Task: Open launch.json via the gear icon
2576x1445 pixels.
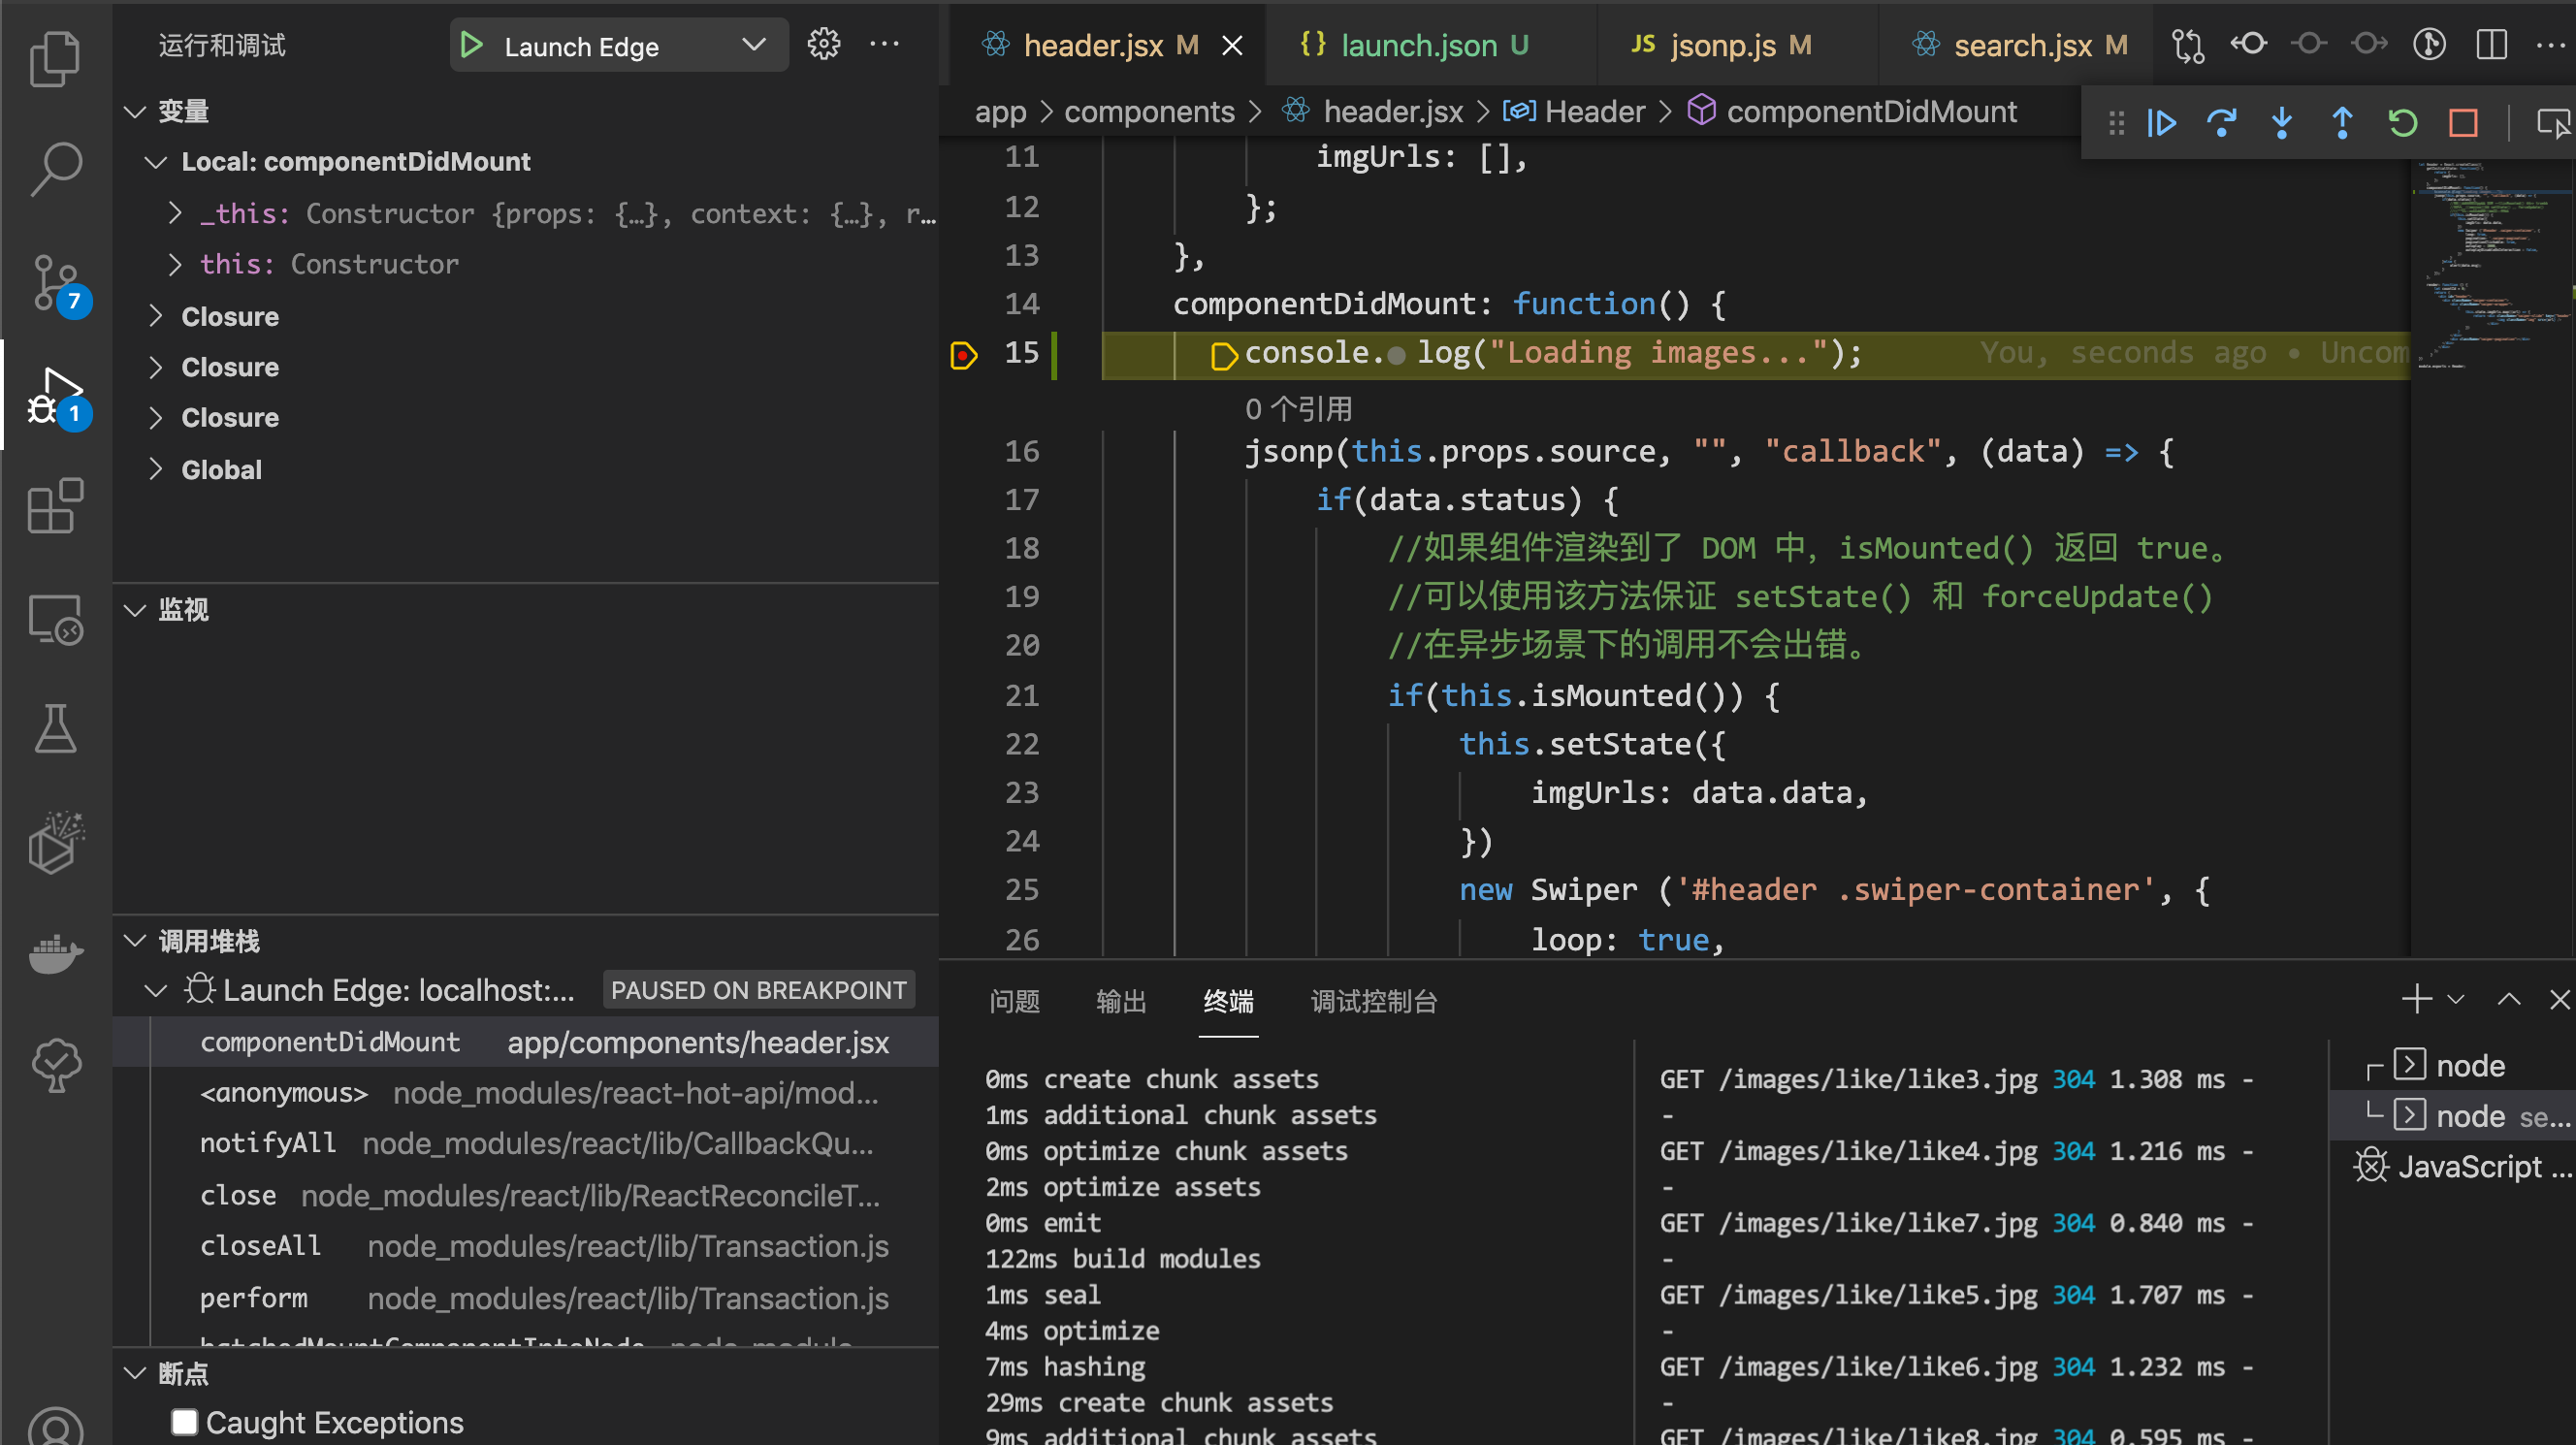Action: point(824,44)
